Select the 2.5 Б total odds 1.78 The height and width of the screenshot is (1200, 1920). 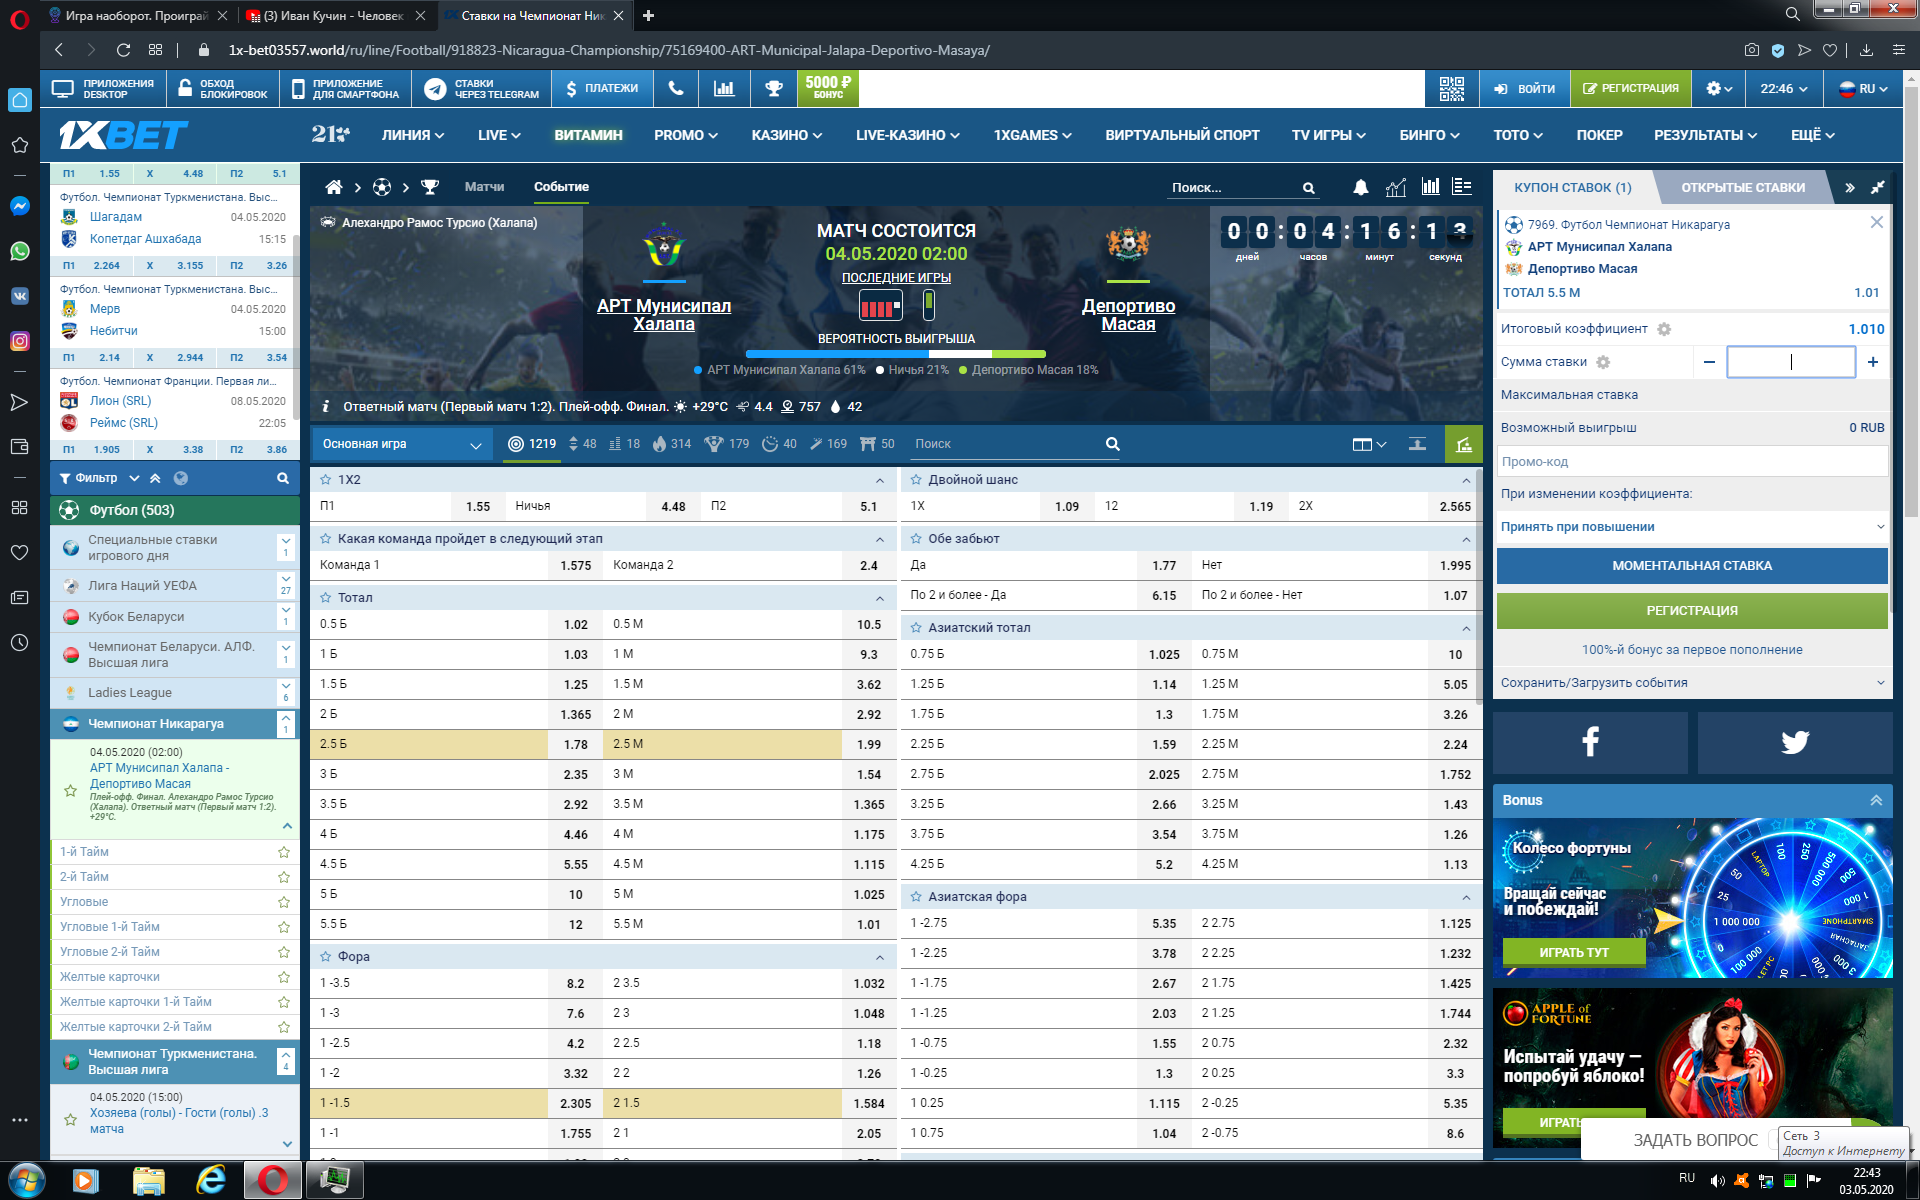(x=575, y=744)
